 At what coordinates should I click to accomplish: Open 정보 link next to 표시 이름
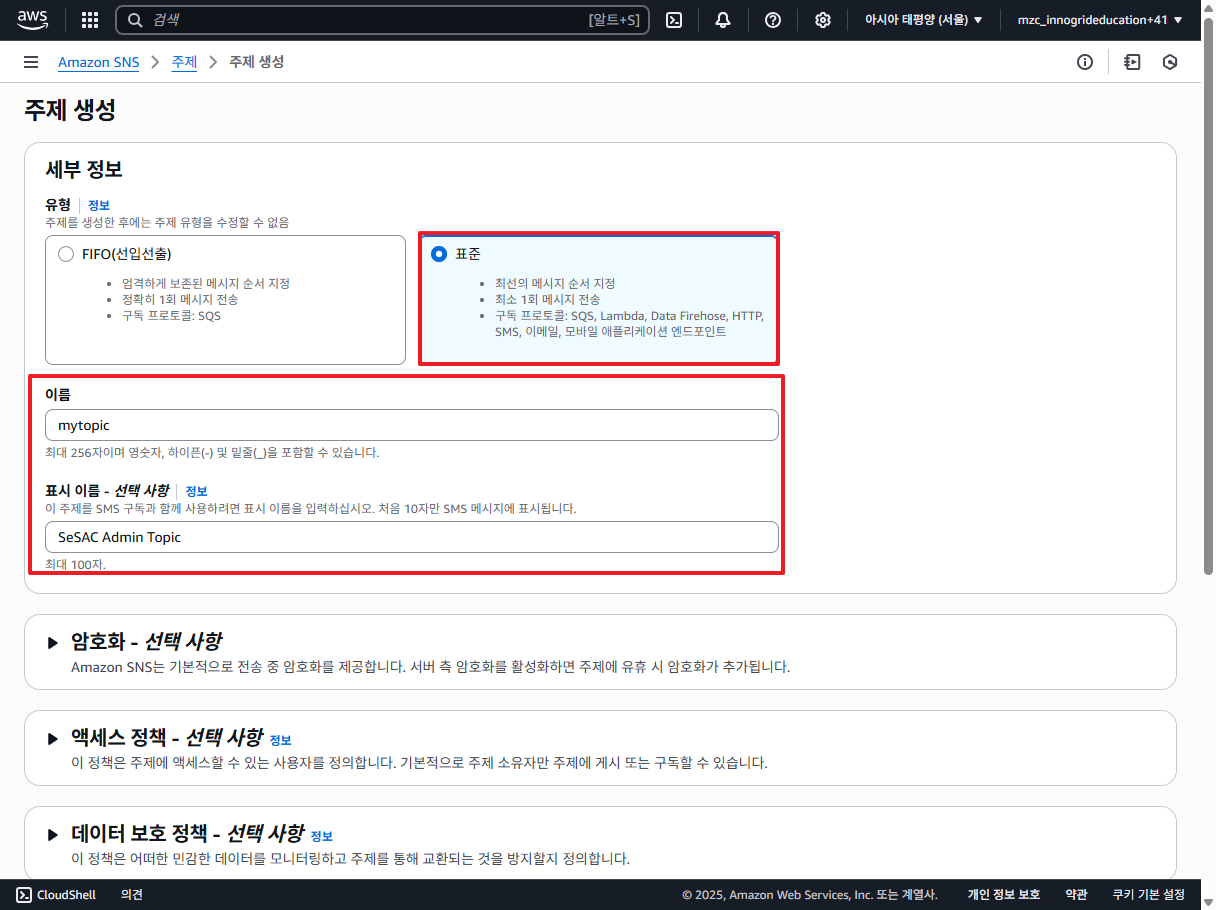tap(197, 491)
